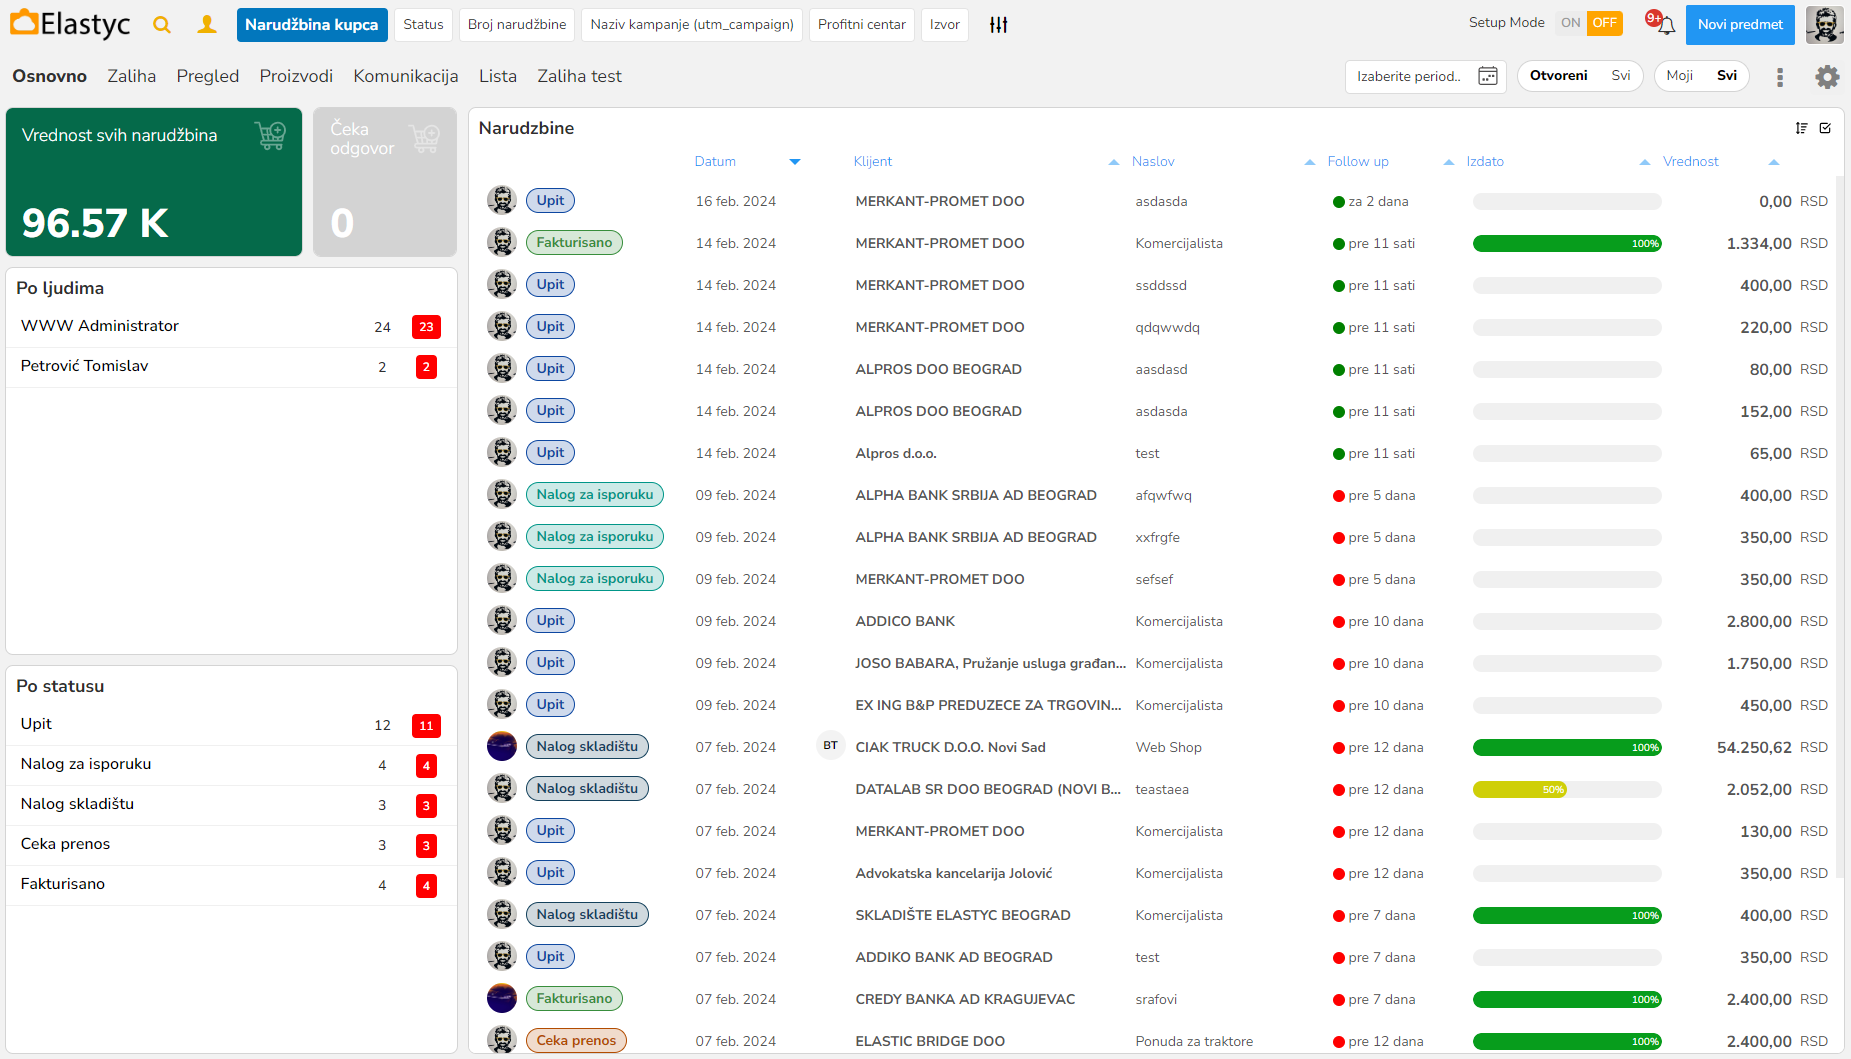This screenshot has width=1851, height=1059.
Task: Click the 50% progress bar on DATALAB row
Action: pos(1567,789)
